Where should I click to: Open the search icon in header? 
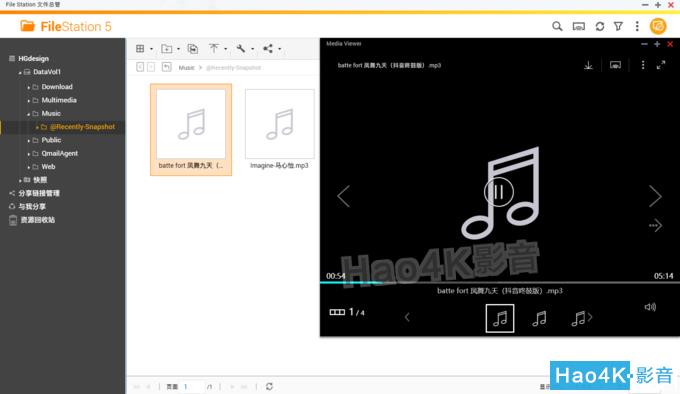pyautogui.click(x=557, y=26)
